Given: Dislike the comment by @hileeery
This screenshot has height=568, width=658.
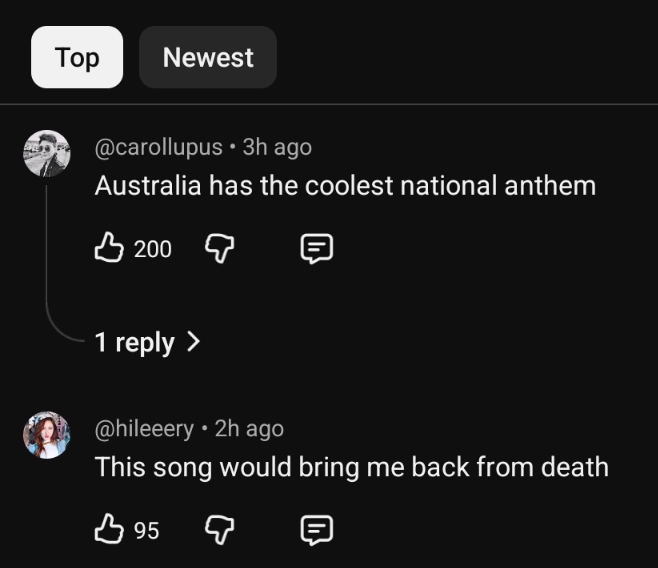Looking at the screenshot, I should coord(218,530).
